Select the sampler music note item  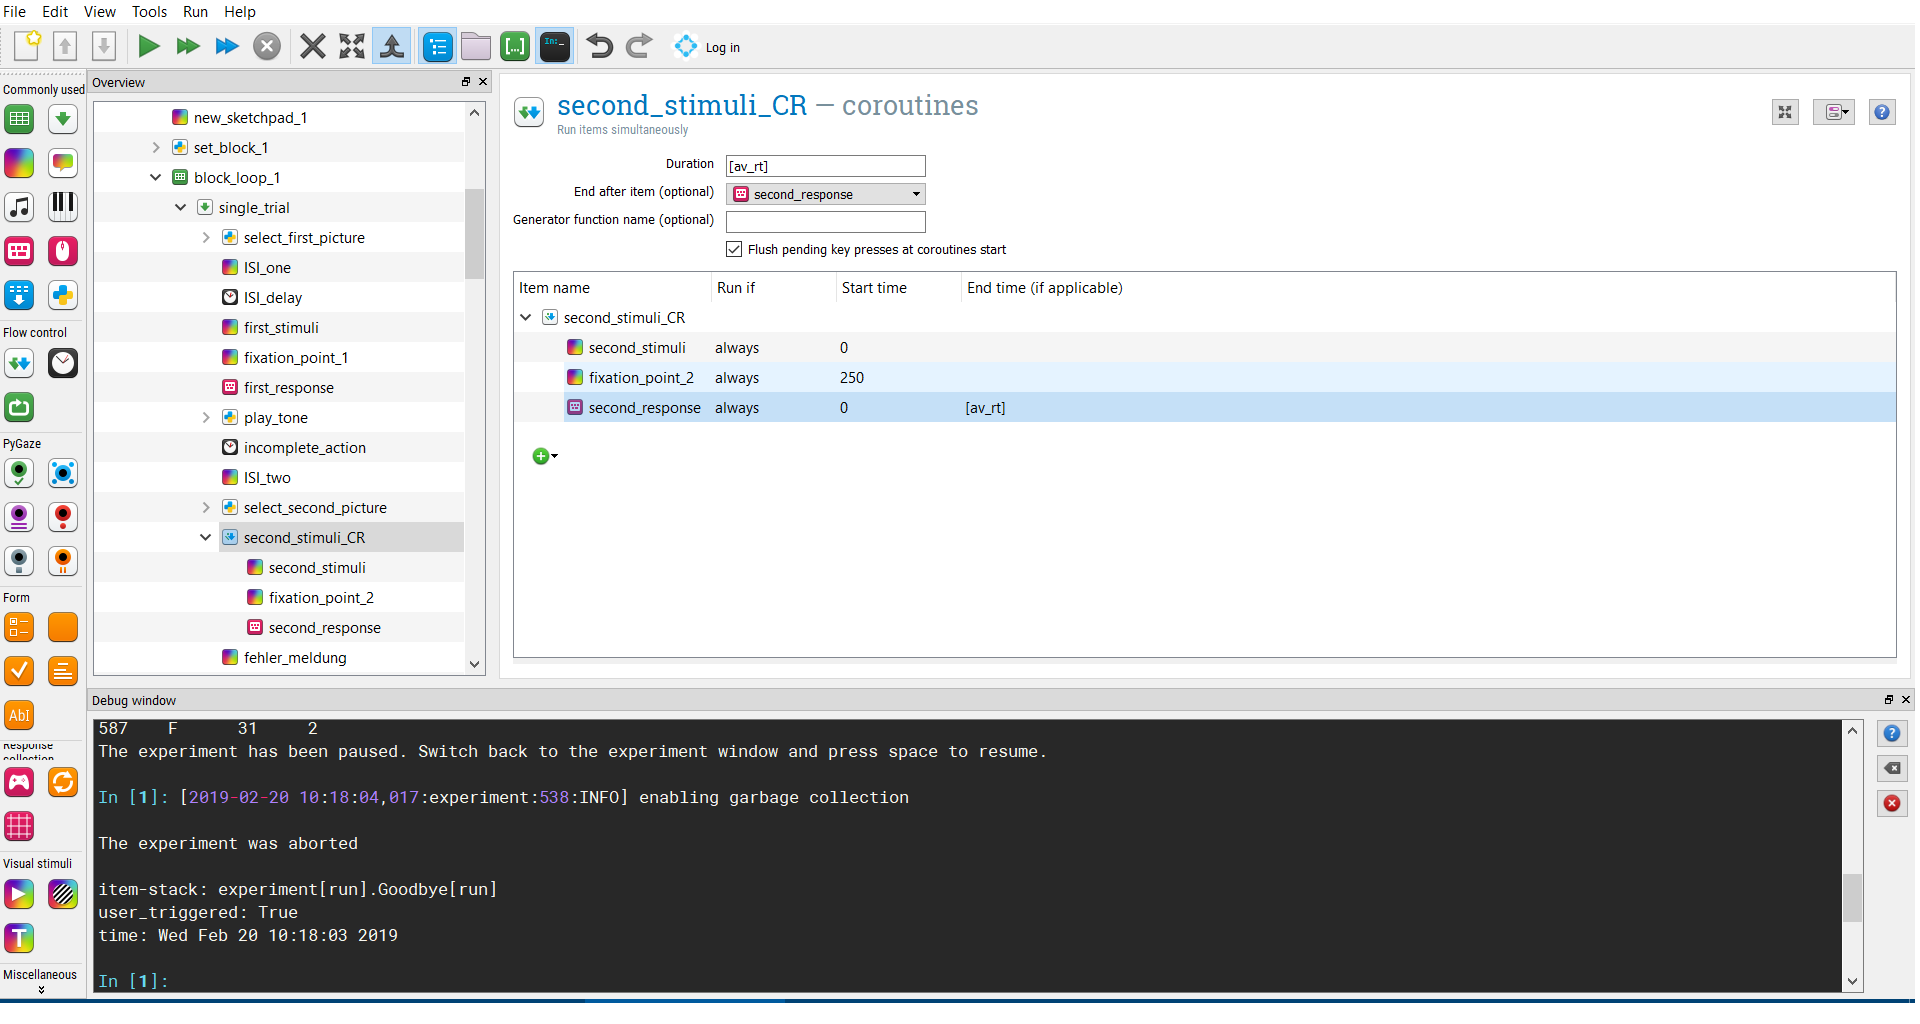coord(19,207)
